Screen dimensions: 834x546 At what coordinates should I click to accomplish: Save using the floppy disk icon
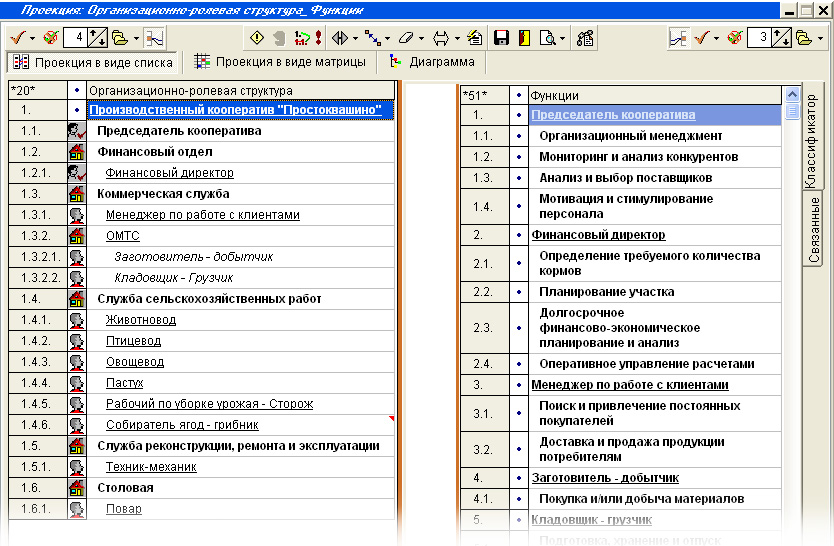501,38
